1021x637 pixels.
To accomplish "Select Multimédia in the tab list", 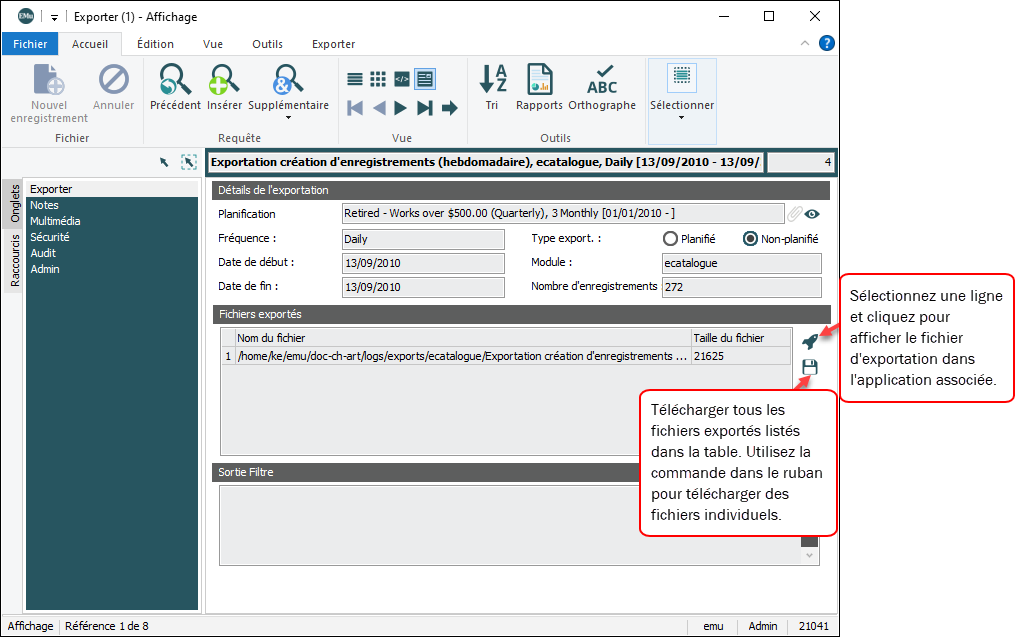I will point(55,221).
